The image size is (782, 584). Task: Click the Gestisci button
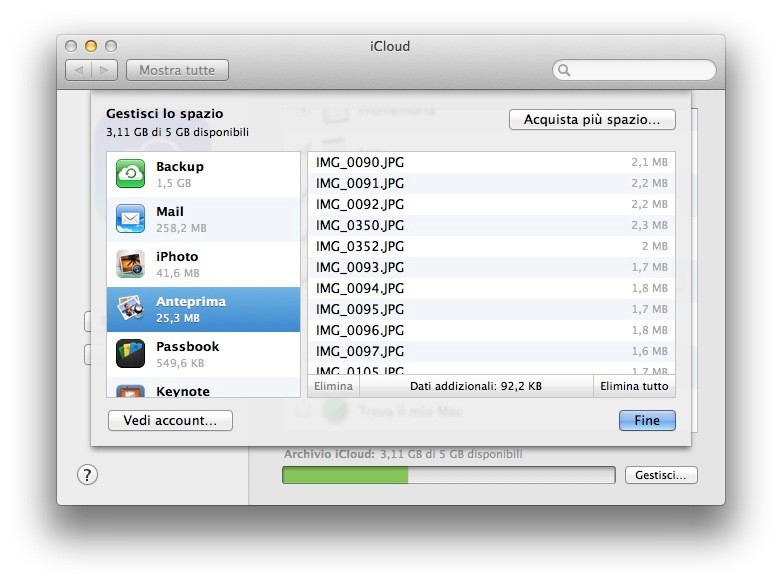(x=661, y=475)
